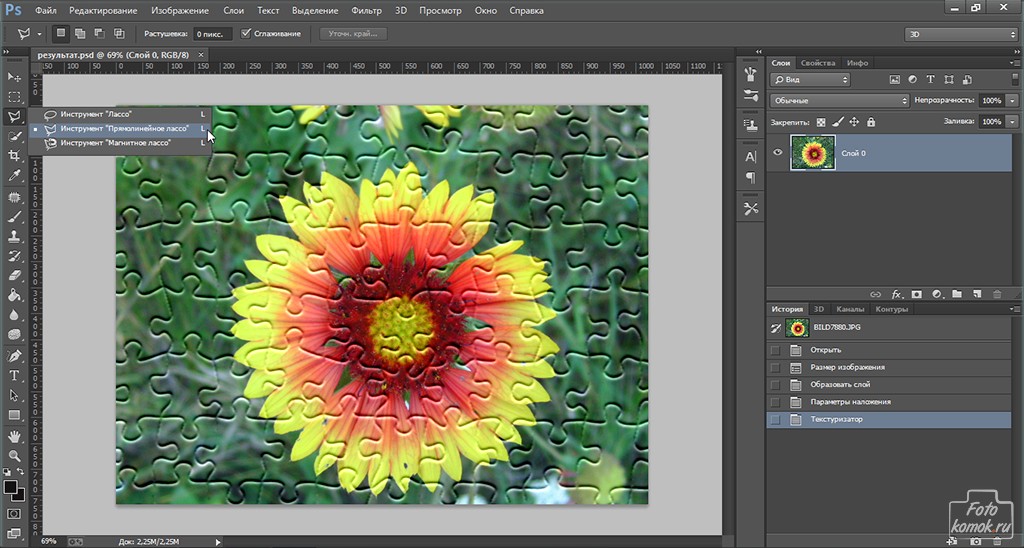Viewport: 1024px width, 548px height.
Task: Open the 3D workspace dropdown
Action: [x=960, y=34]
